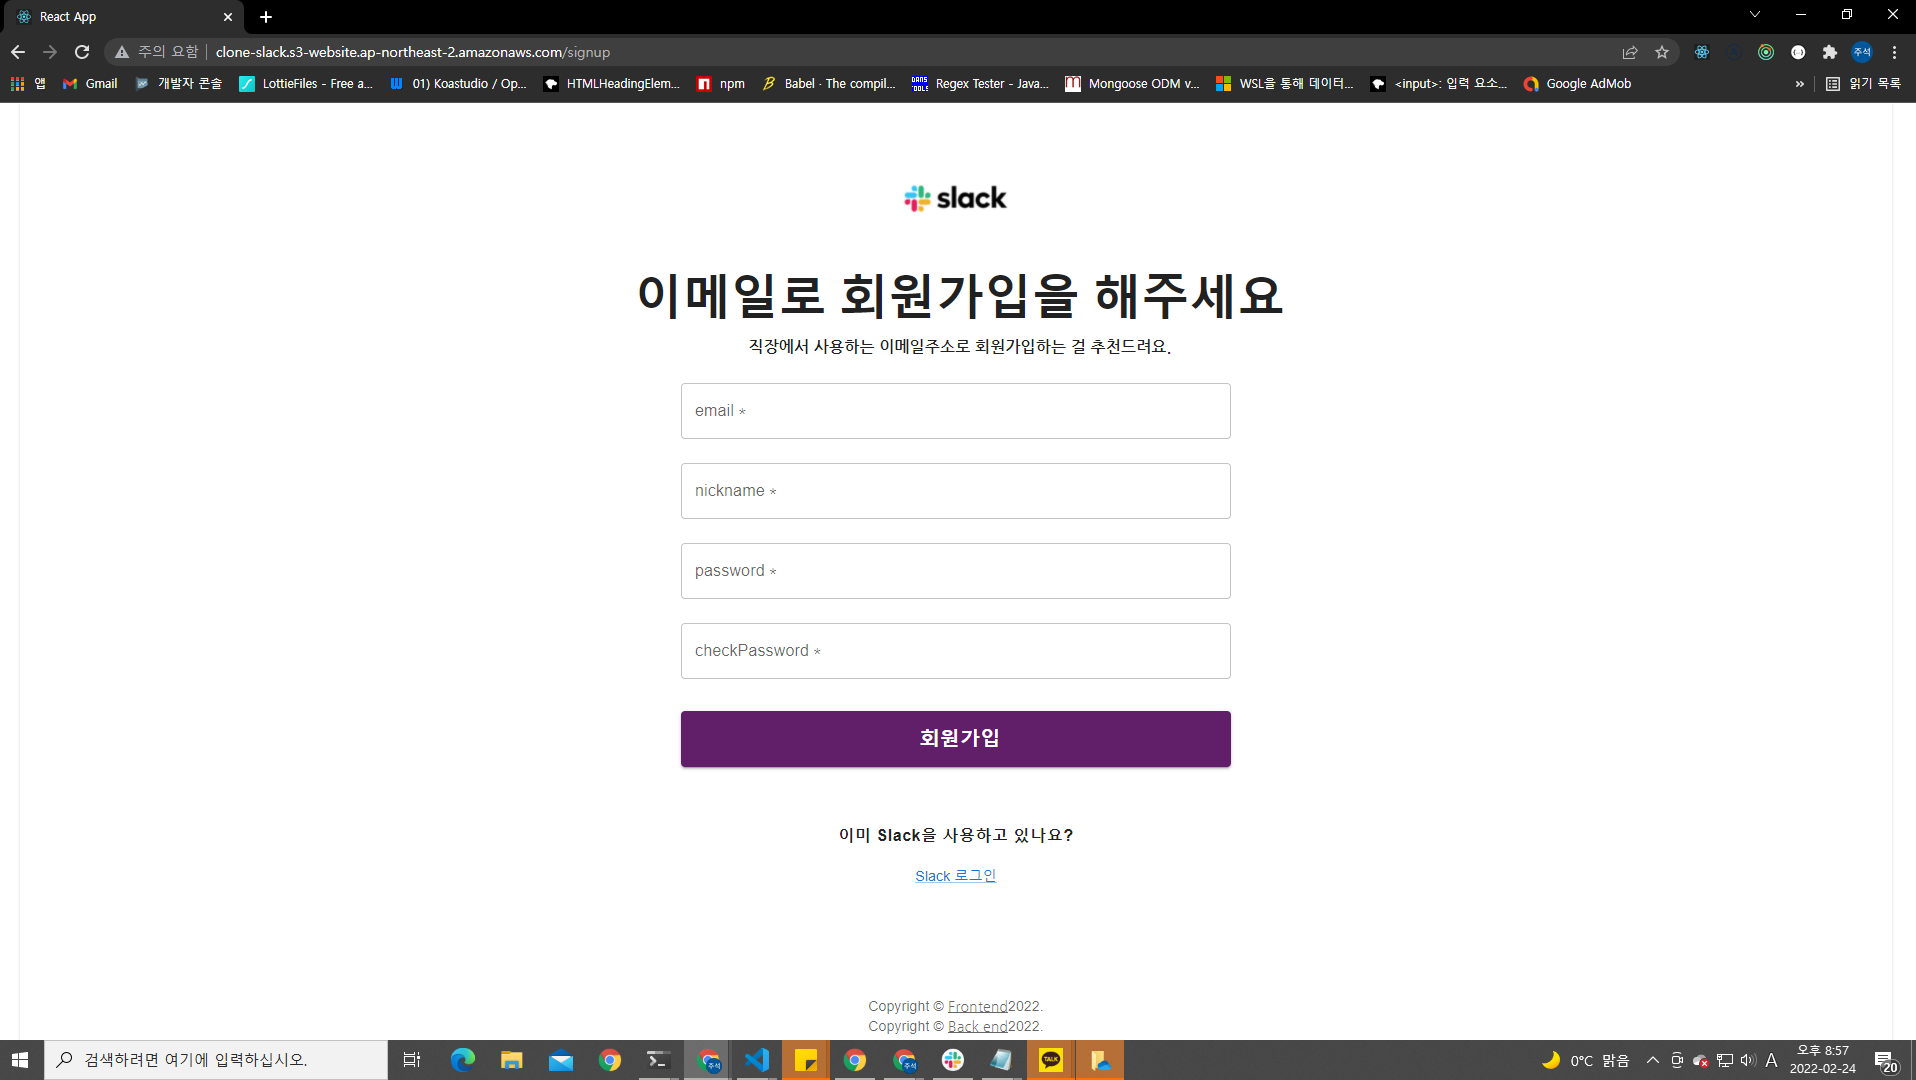Image resolution: width=1916 pixels, height=1080 pixels.
Task: Open tab search dropdown arrow
Action: [1755, 15]
